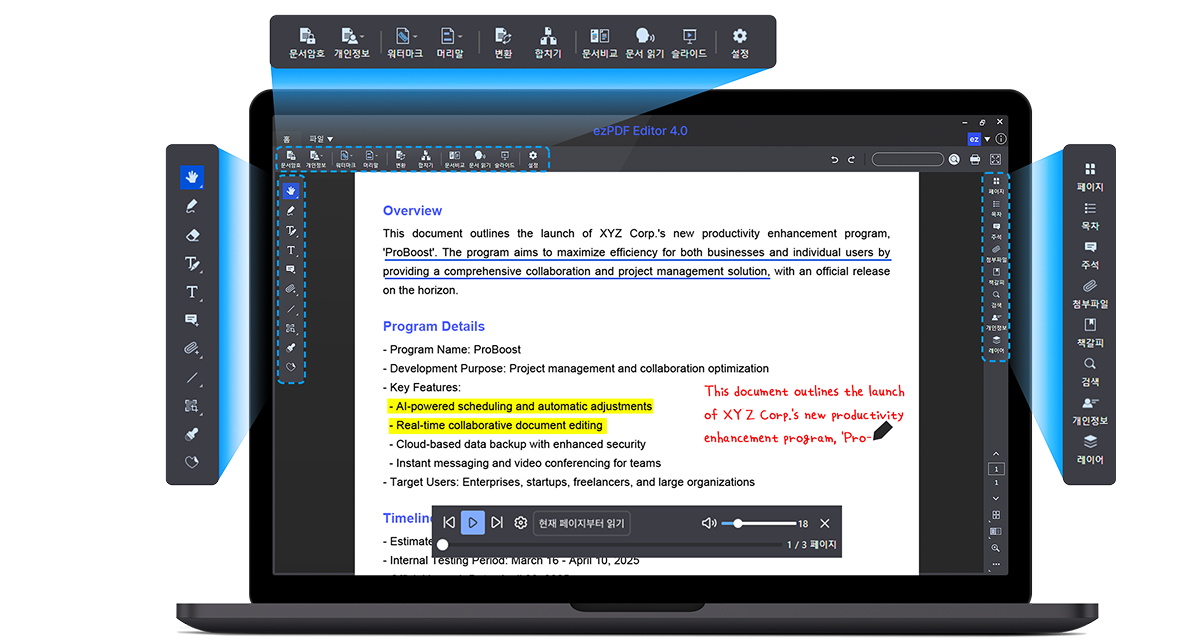Show 레이어 in the enlarged right panel
Screen dimensions: 1200x640
(1090, 450)
